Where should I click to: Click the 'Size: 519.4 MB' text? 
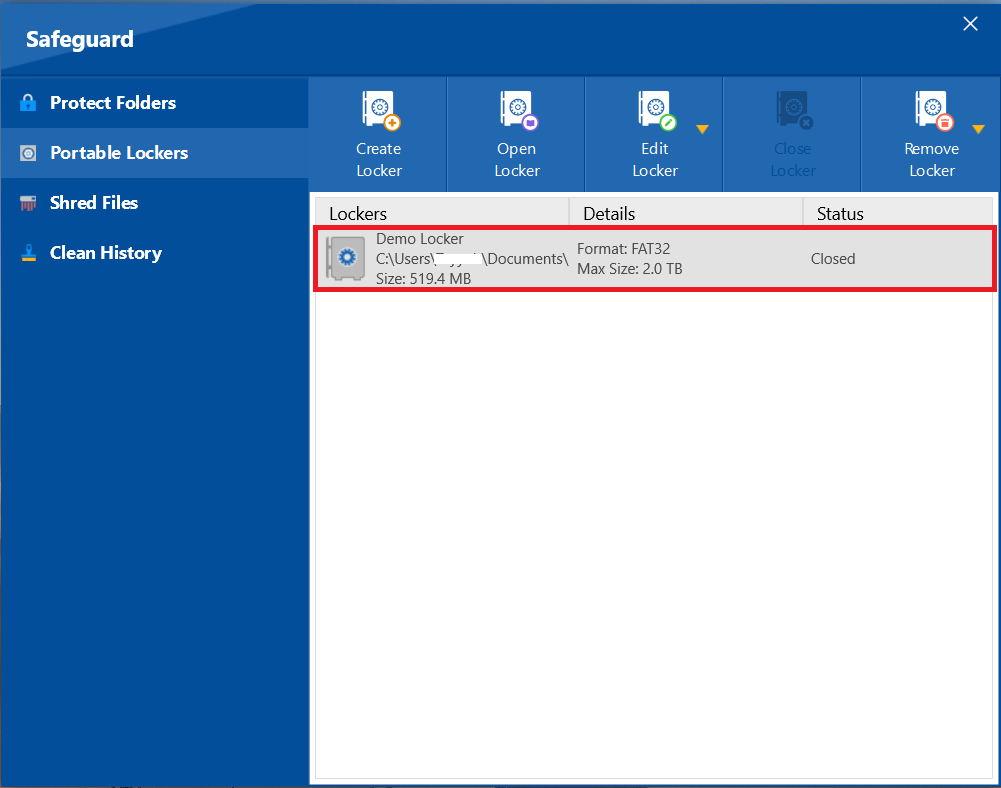(x=423, y=279)
